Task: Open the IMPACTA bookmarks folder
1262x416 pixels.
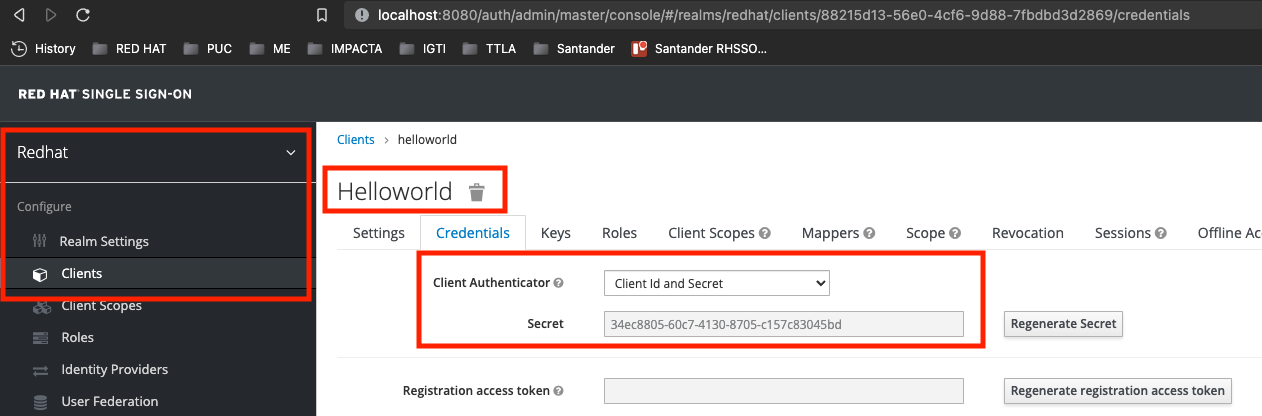Action: tap(345, 48)
